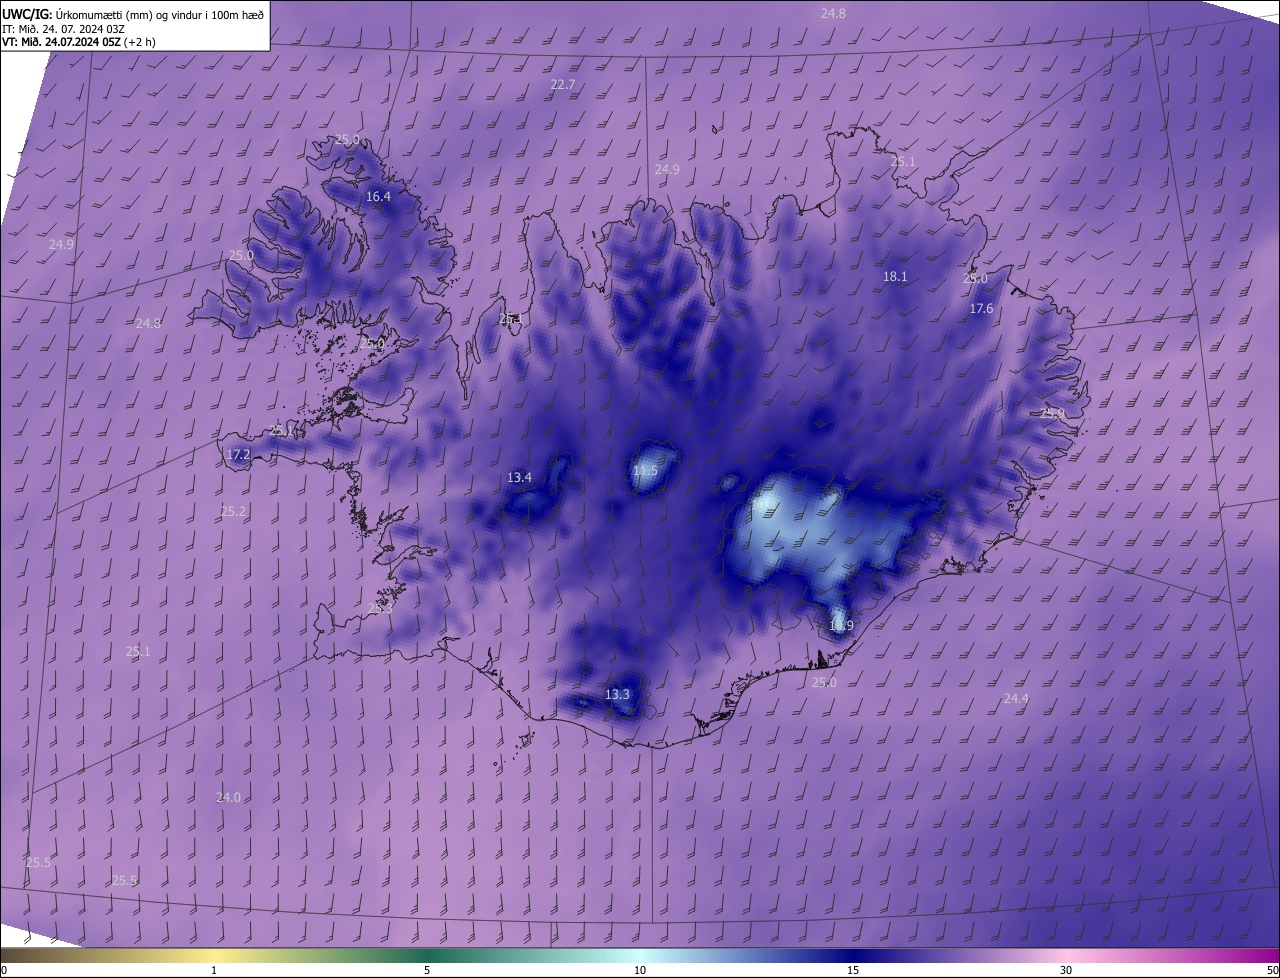Click the 25.9 value on the east coast
The height and width of the screenshot is (978, 1280).
pos(1053,413)
